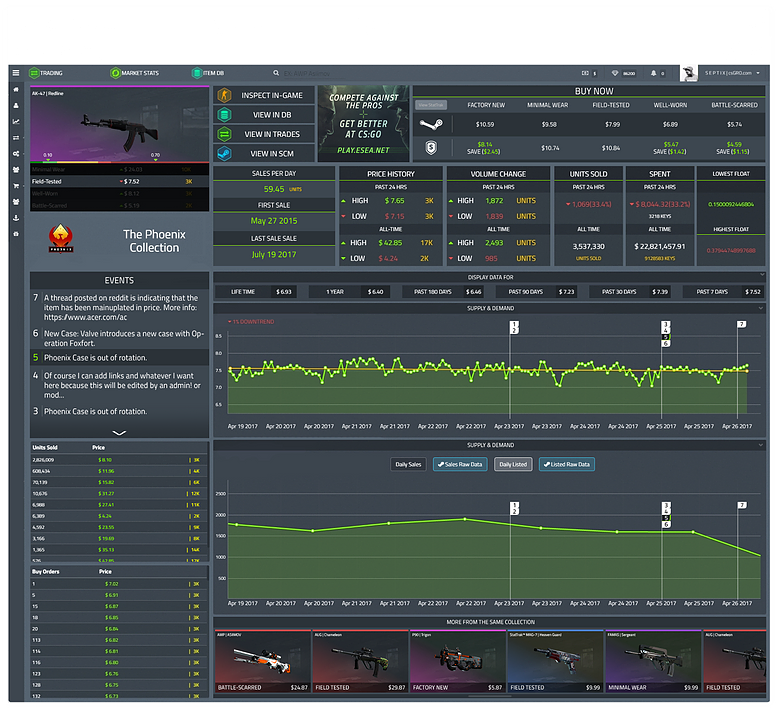
Task: Click the Steam logo in Buy Now table
Action: pyautogui.click(x=431, y=124)
